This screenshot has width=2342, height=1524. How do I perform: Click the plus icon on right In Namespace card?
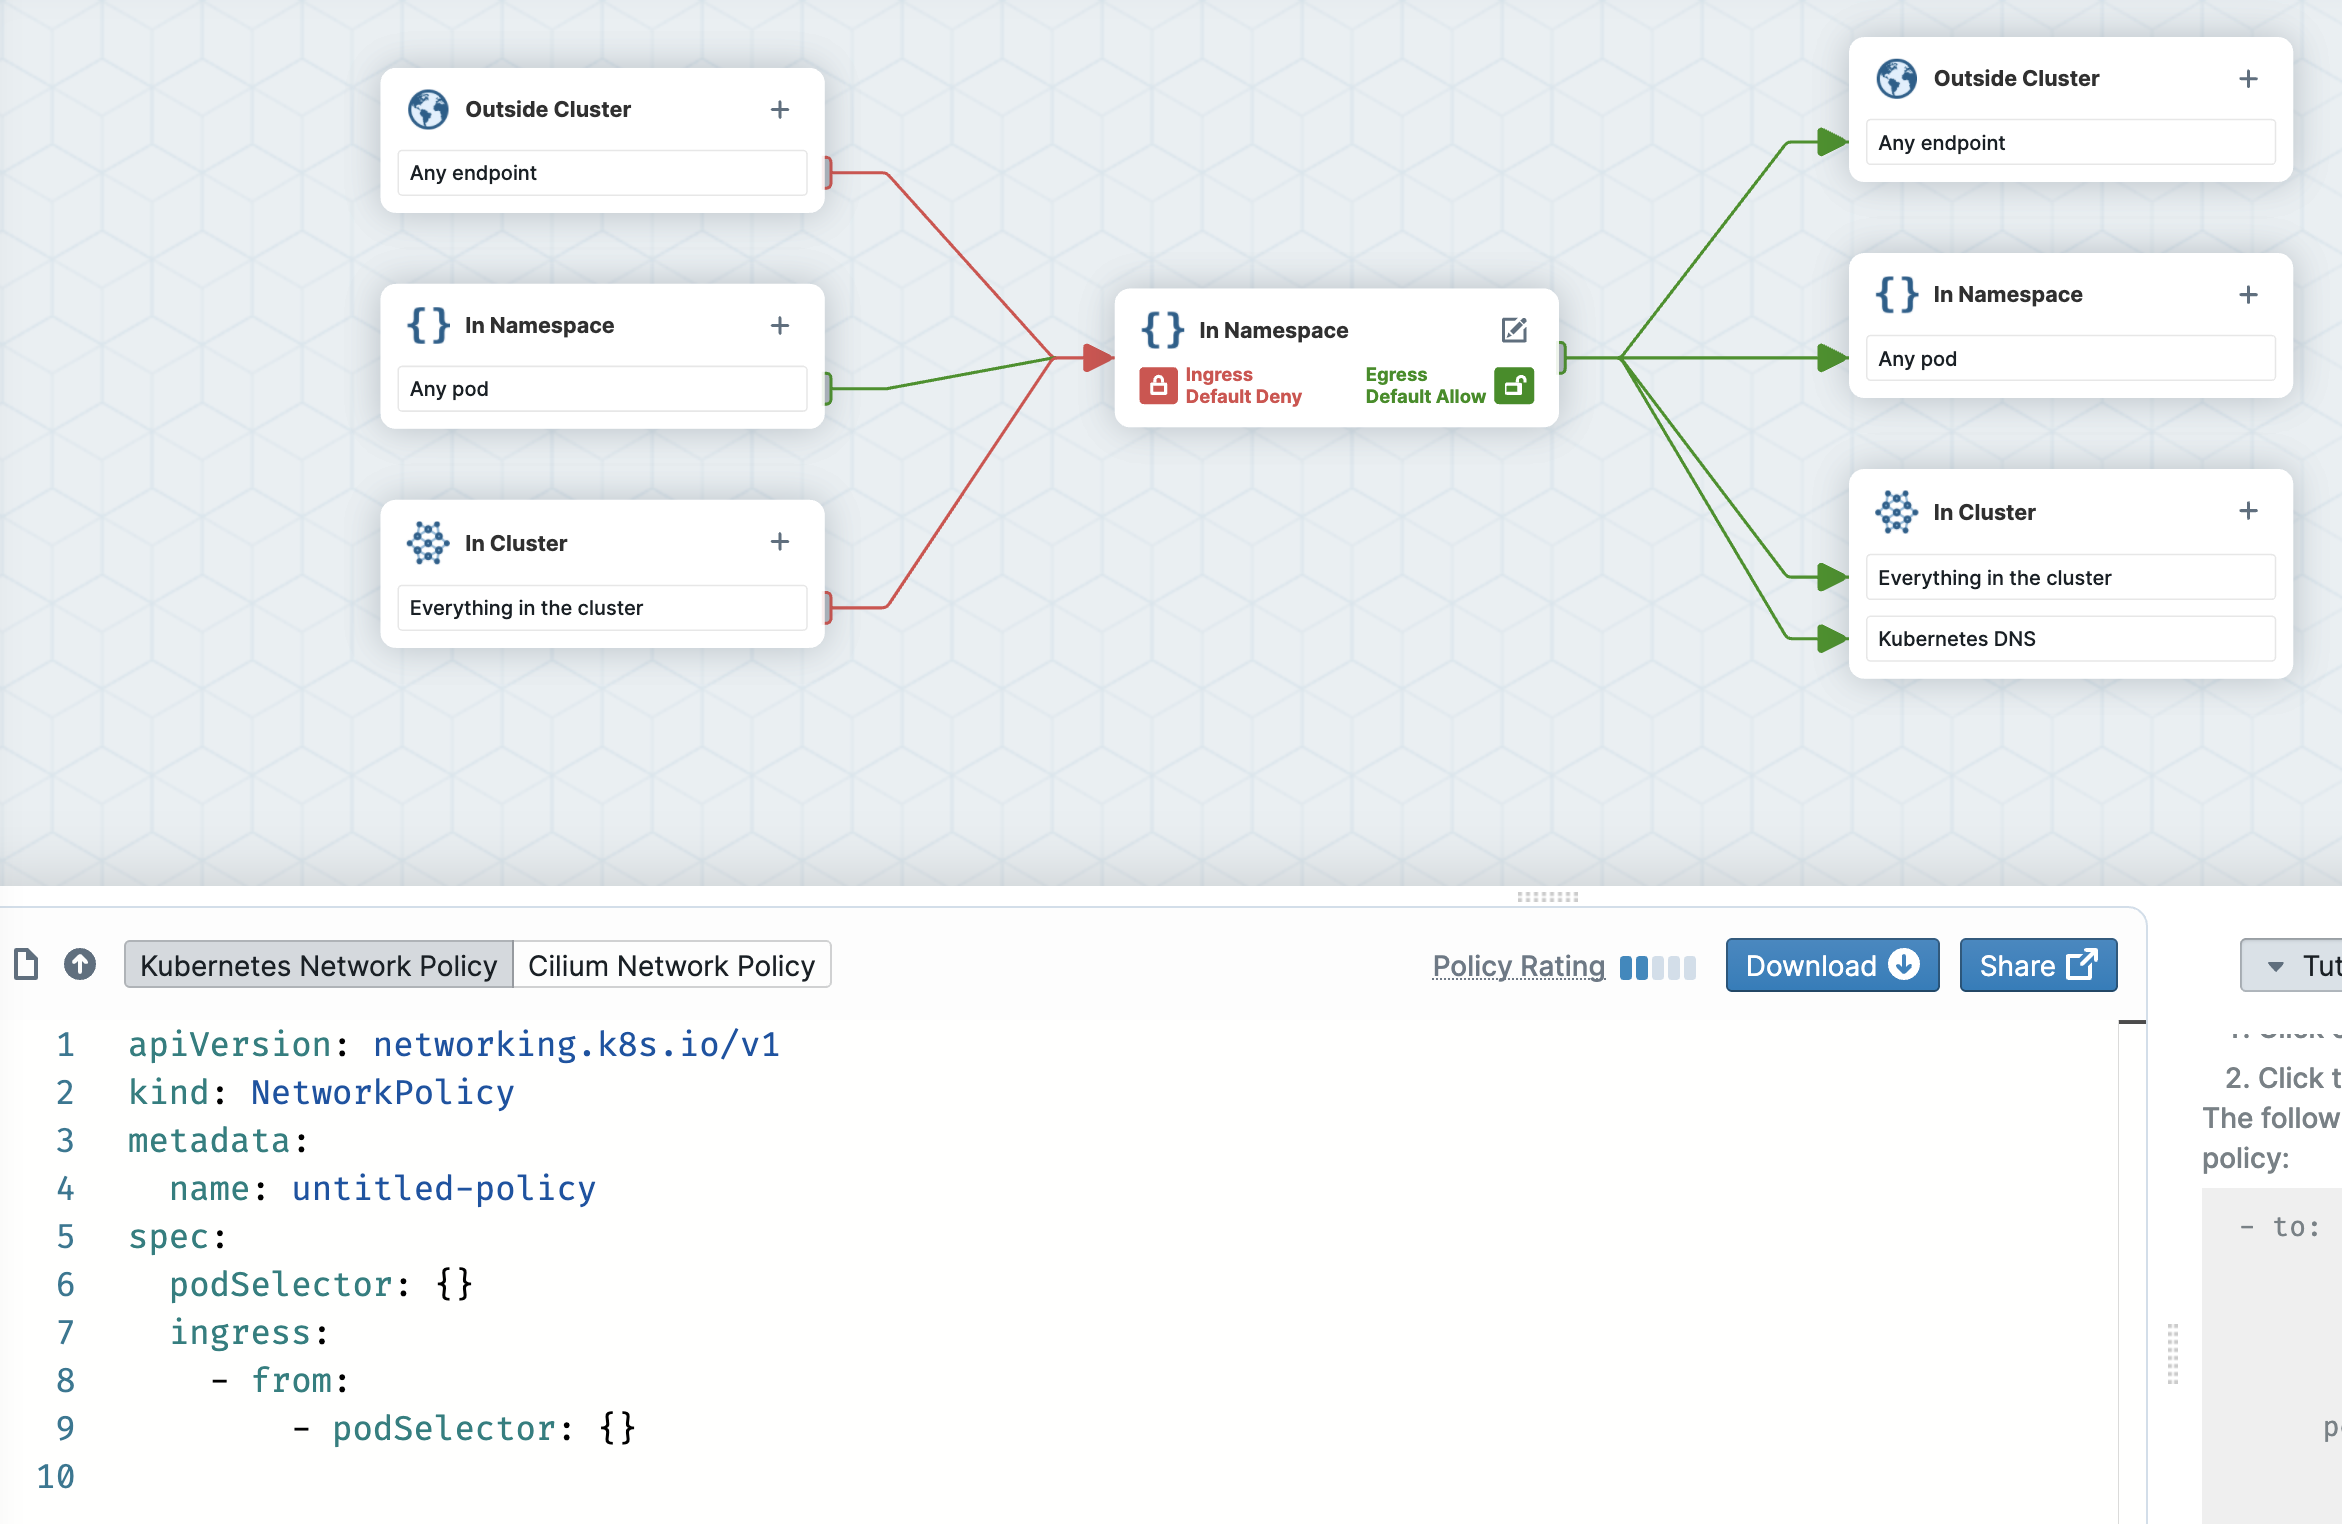point(2248,294)
